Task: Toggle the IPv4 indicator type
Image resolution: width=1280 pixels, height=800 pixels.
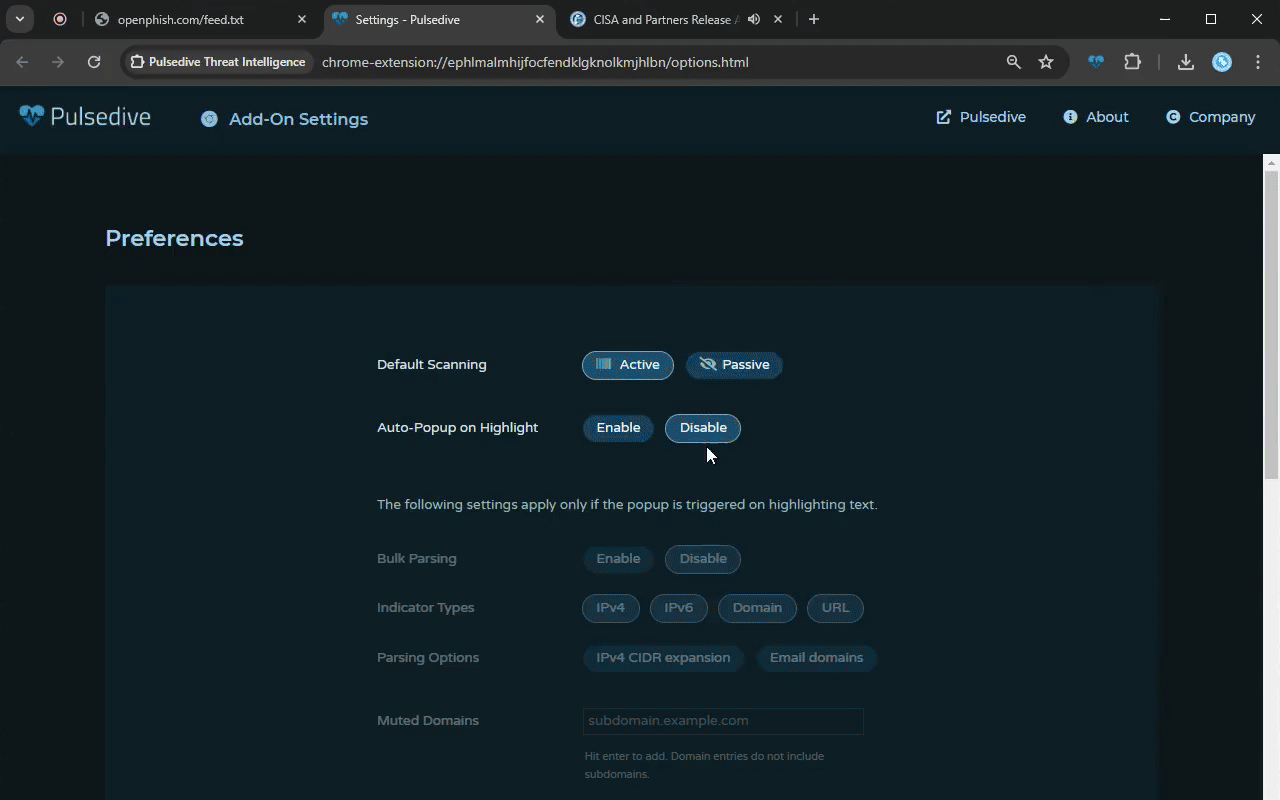Action: [x=611, y=608]
